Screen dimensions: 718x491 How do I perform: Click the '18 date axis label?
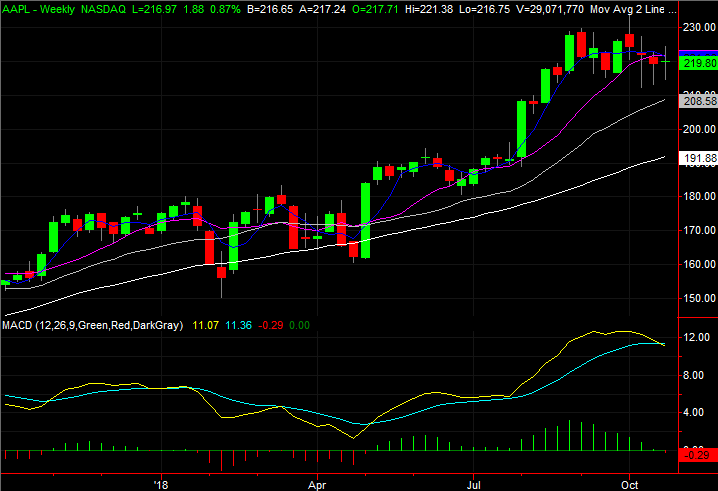161,485
